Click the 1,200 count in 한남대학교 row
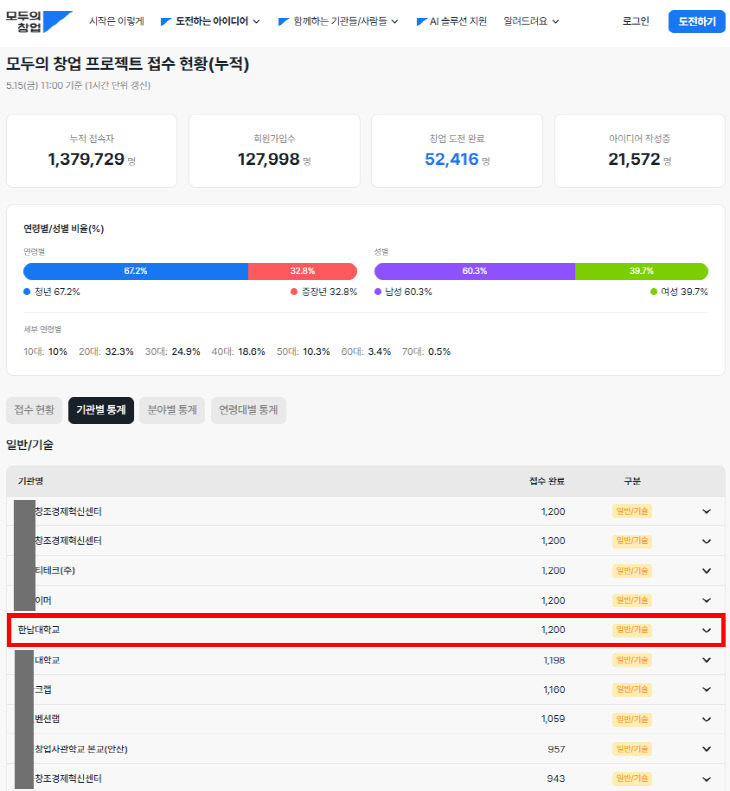Image resolution: width=730 pixels, height=791 pixels. click(x=553, y=630)
